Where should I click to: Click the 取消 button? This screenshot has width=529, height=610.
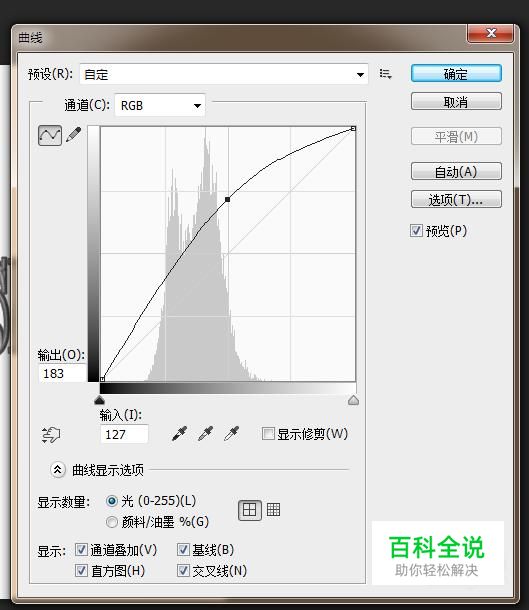456,102
